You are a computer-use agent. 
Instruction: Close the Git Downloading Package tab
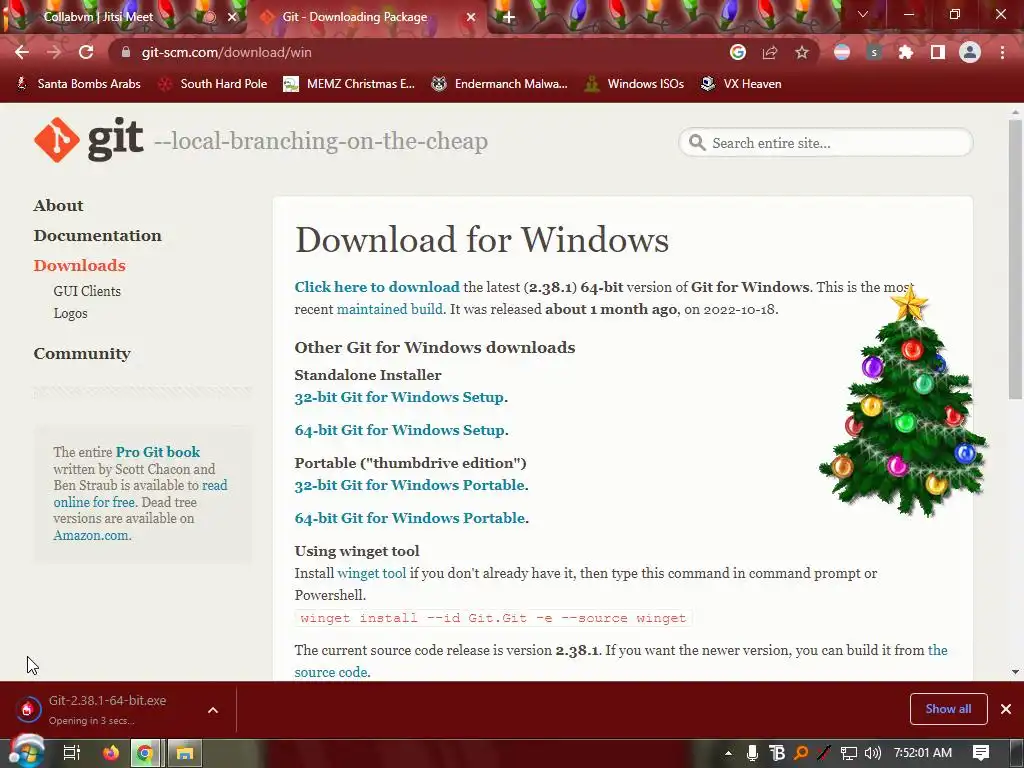tap(471, 17)
